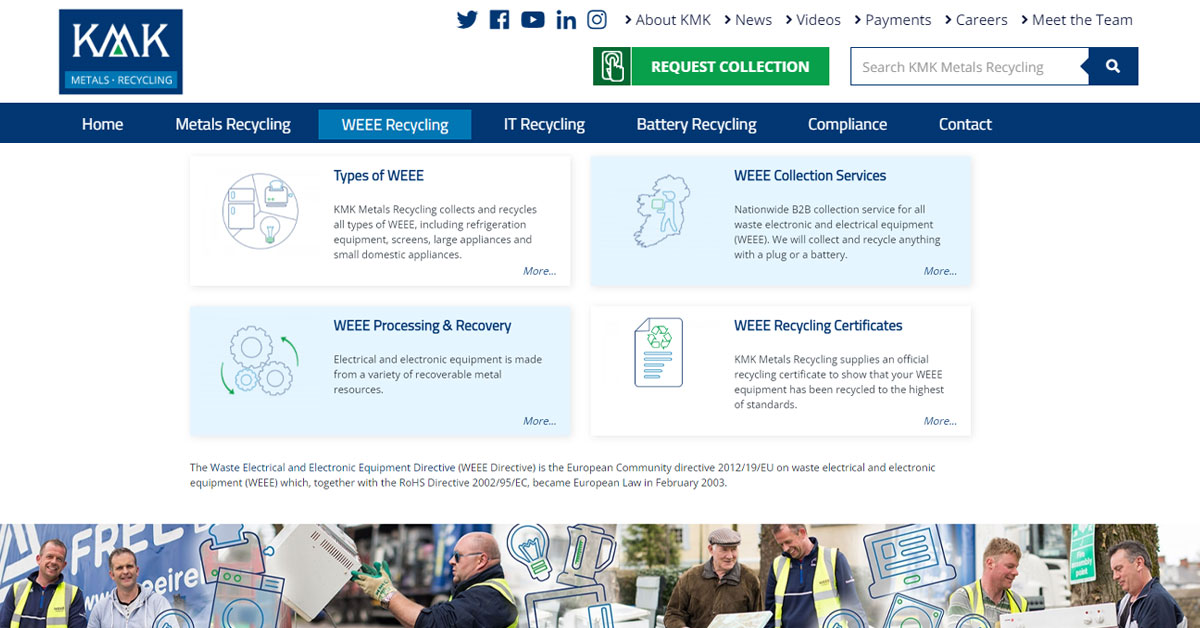Focus the Search KMK Metals Recycling field
Screen dimensions: 1200x628
pyautogui.click(x=969, y=67)
